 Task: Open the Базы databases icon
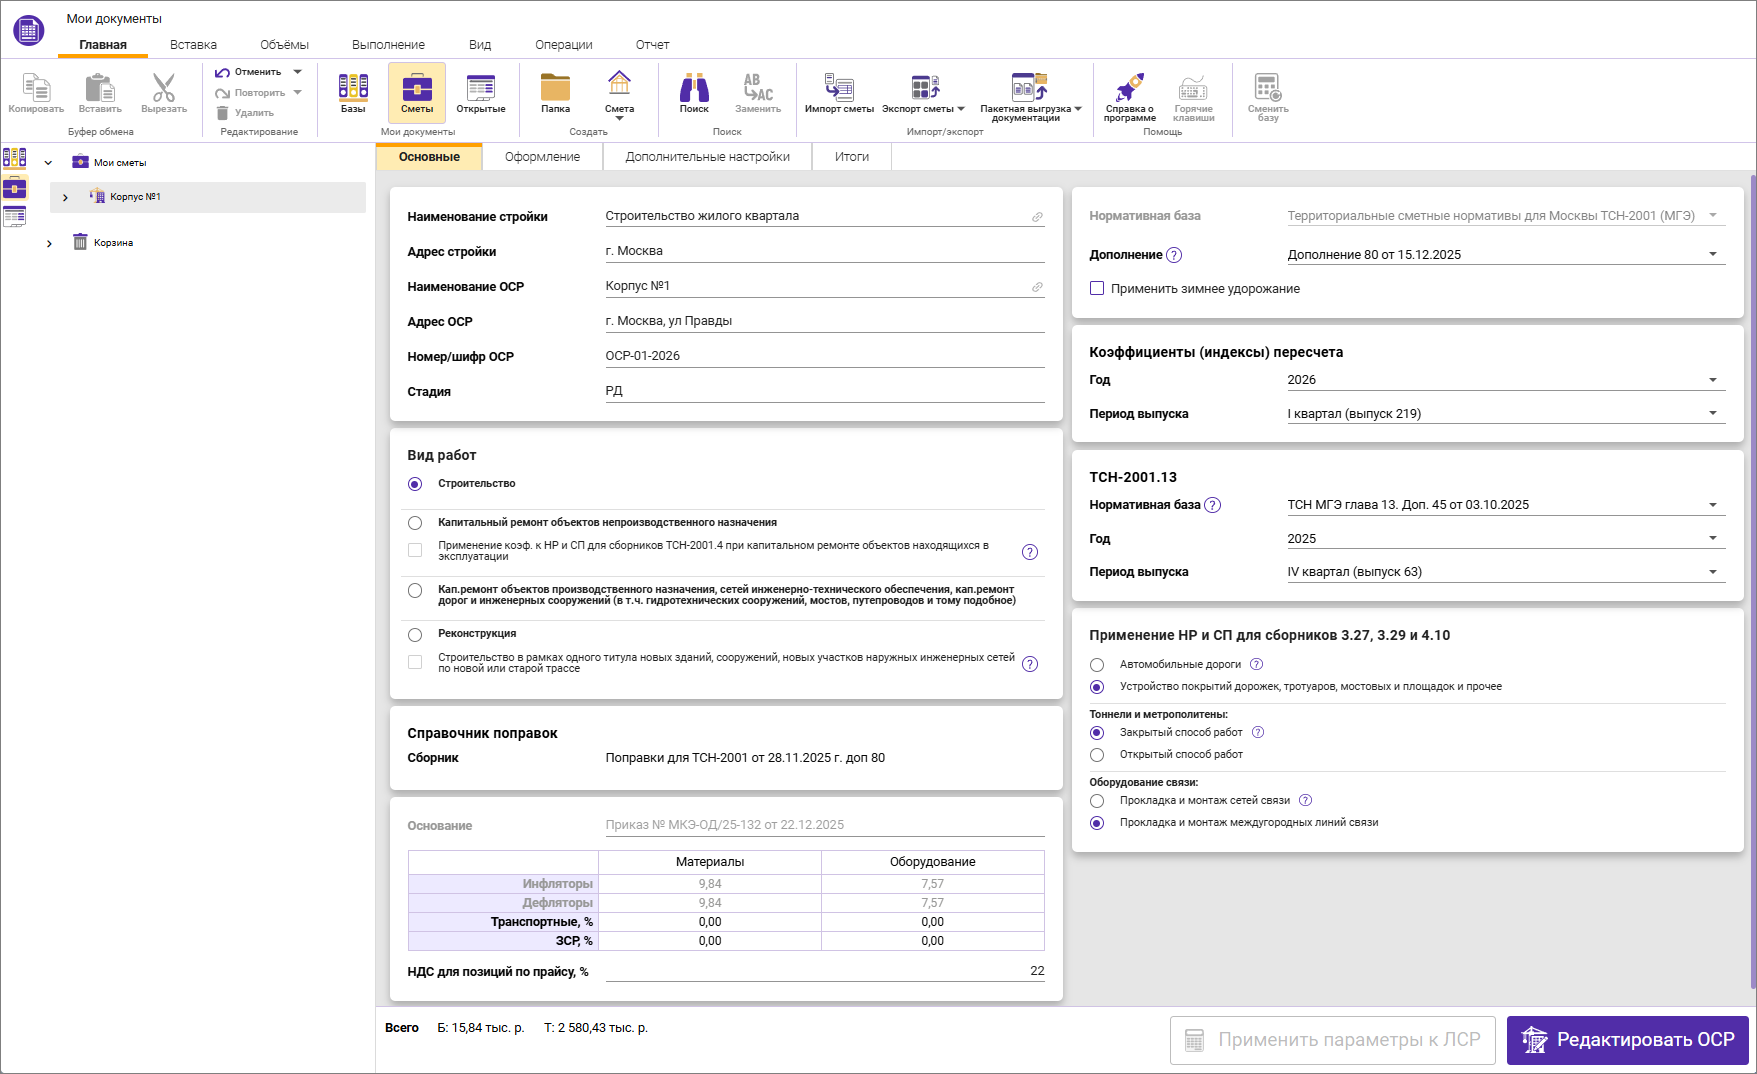point(353,93)
